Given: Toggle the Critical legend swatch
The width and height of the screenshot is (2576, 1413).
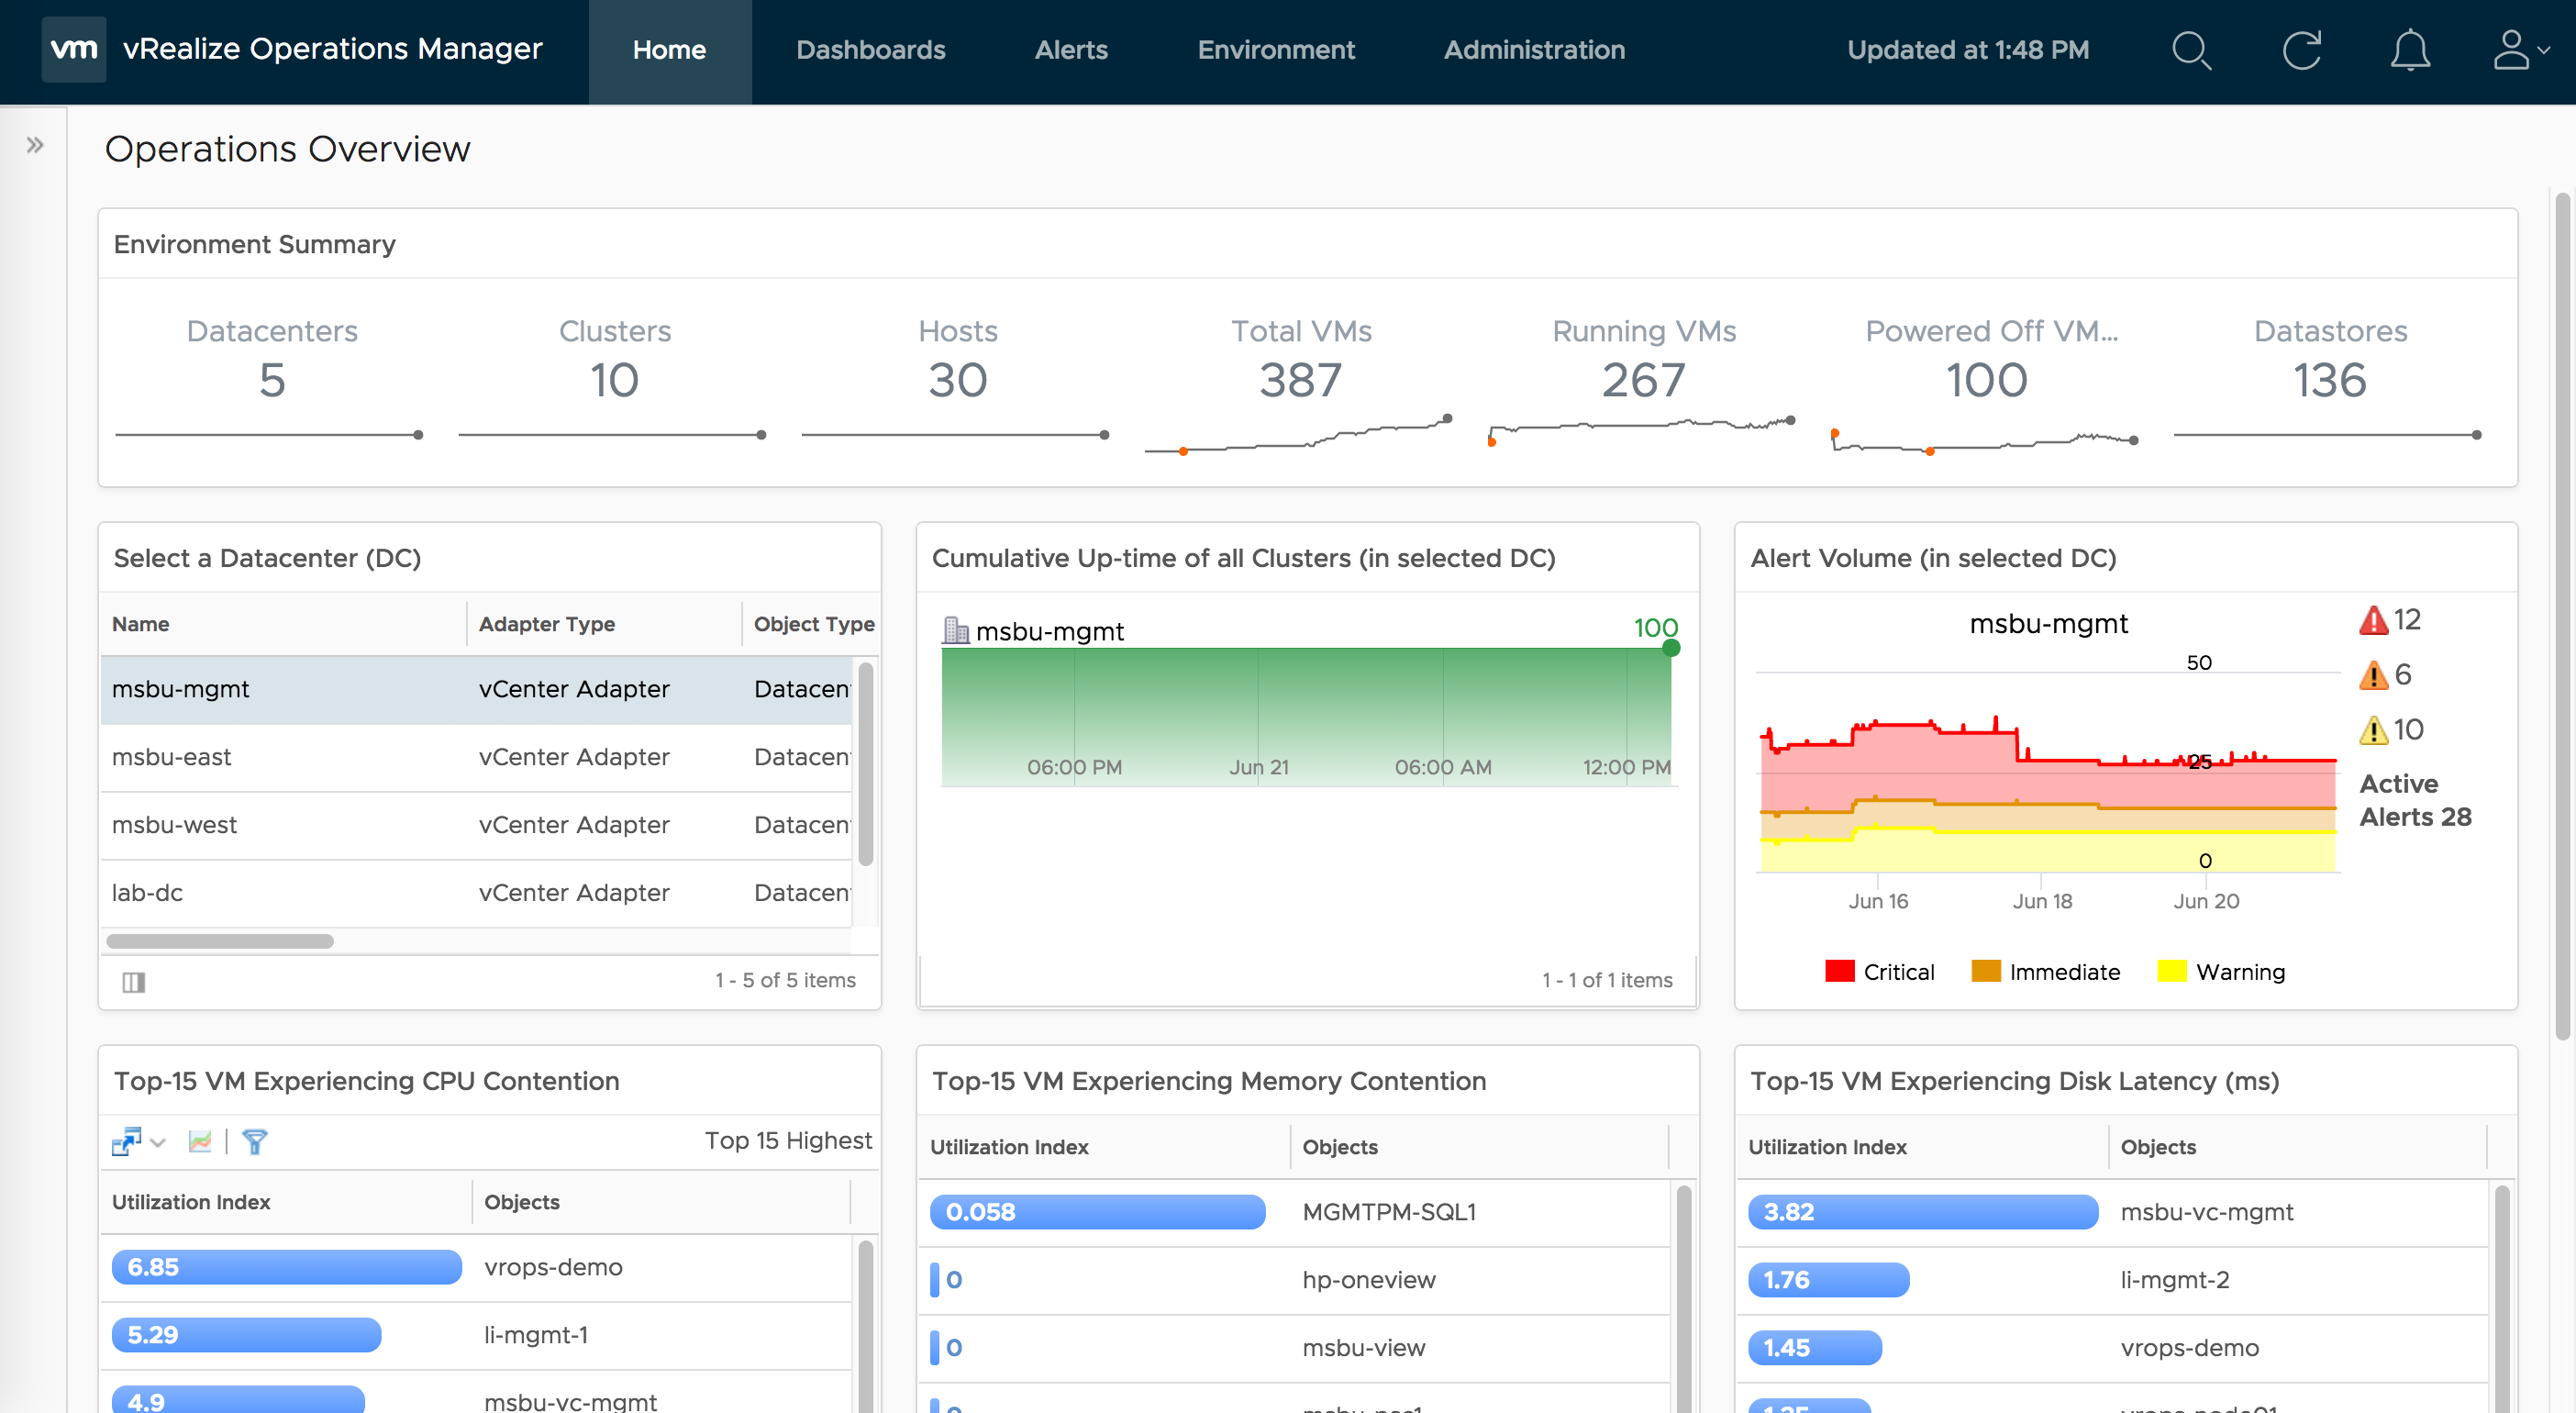Looking at the screenshot, I should pos(1839,971).
